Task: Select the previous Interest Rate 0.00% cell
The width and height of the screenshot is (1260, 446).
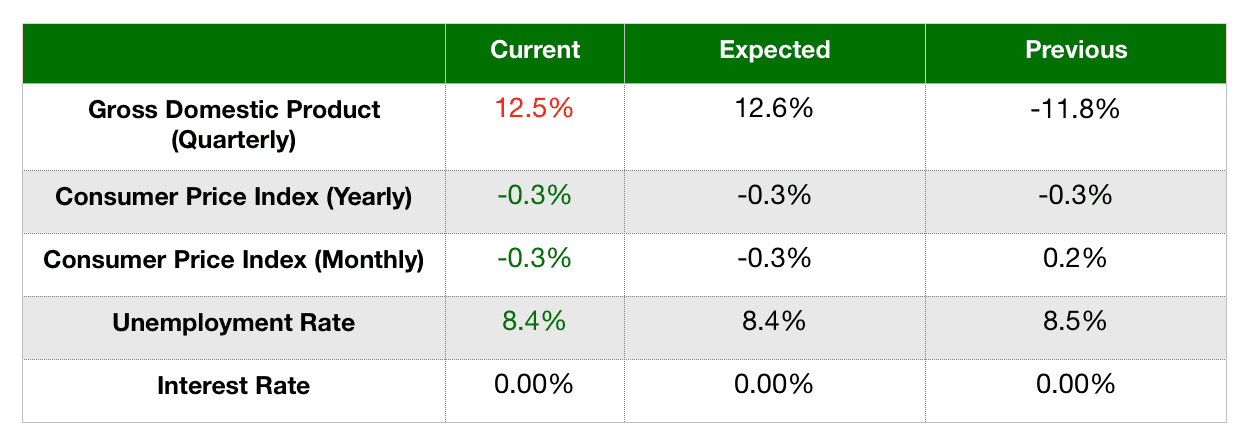Action: [1076, 384]
